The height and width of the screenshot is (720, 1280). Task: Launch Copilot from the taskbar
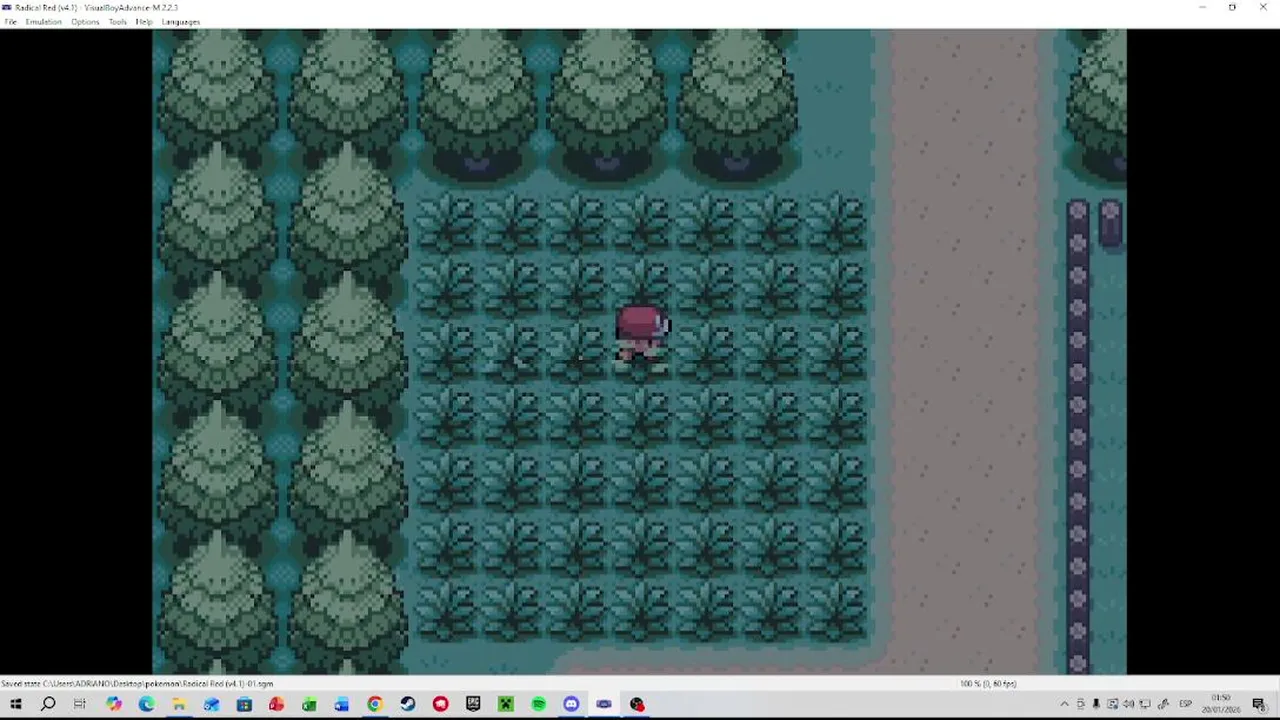pos(113,705)
